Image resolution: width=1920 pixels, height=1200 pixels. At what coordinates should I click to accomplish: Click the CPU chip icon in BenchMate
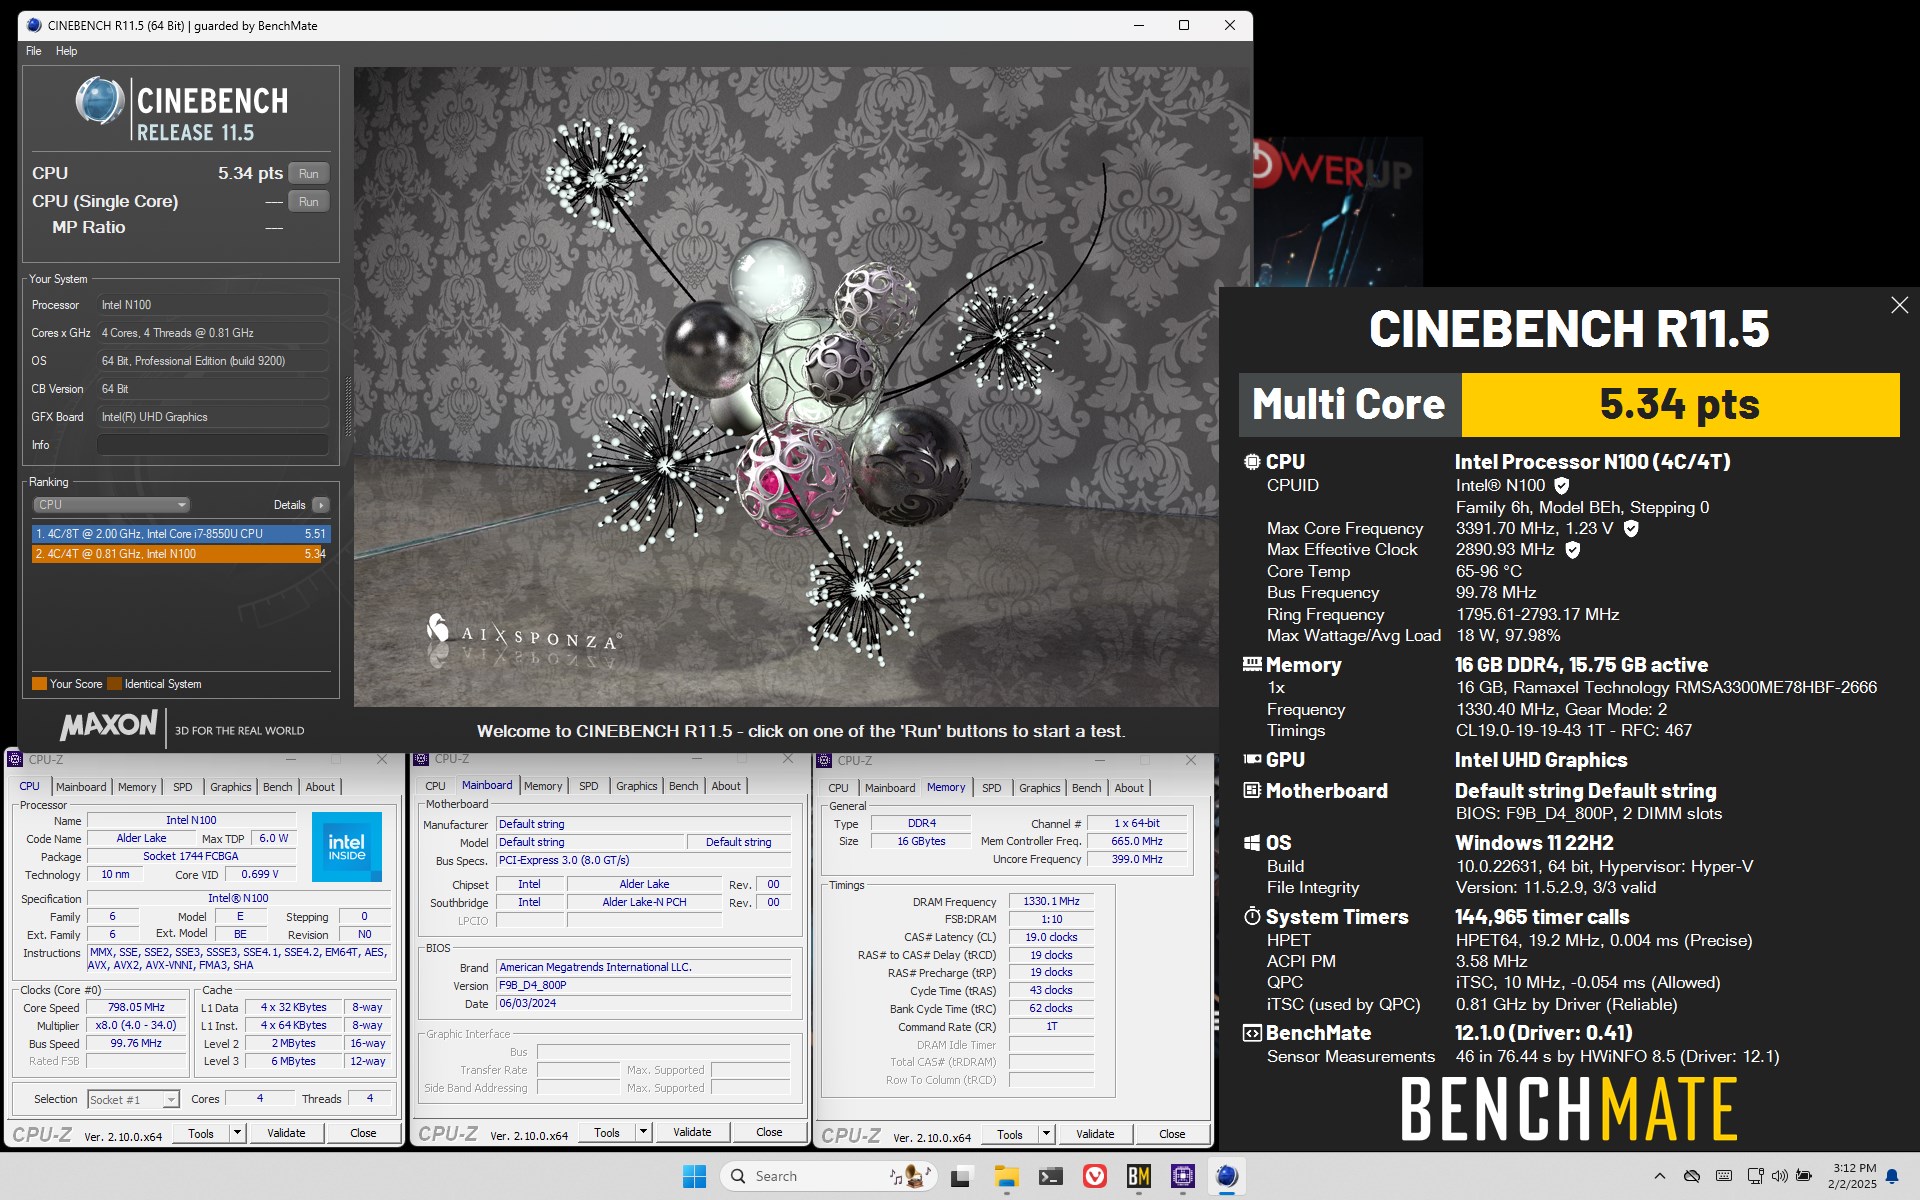pyautogui.click(x=1252, y=462)
